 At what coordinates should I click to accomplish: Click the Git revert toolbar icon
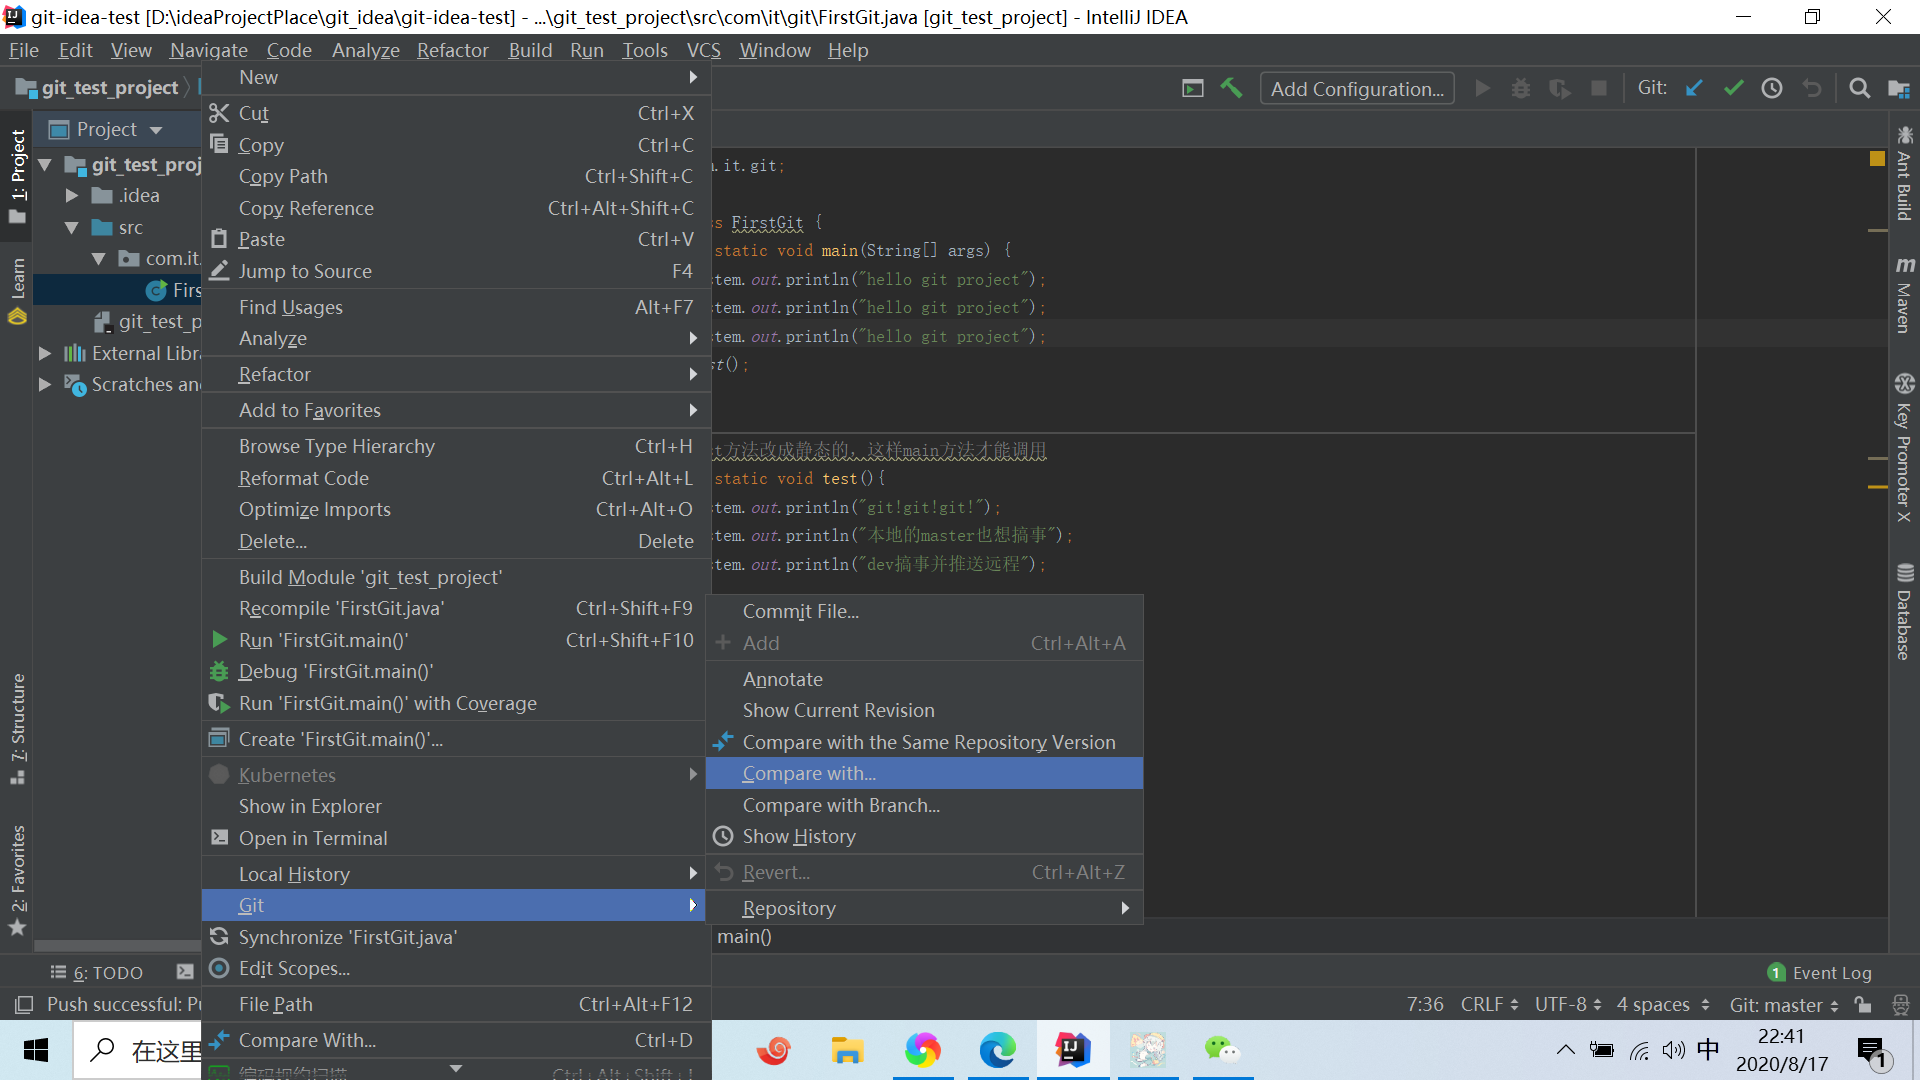pos(1811,88)
